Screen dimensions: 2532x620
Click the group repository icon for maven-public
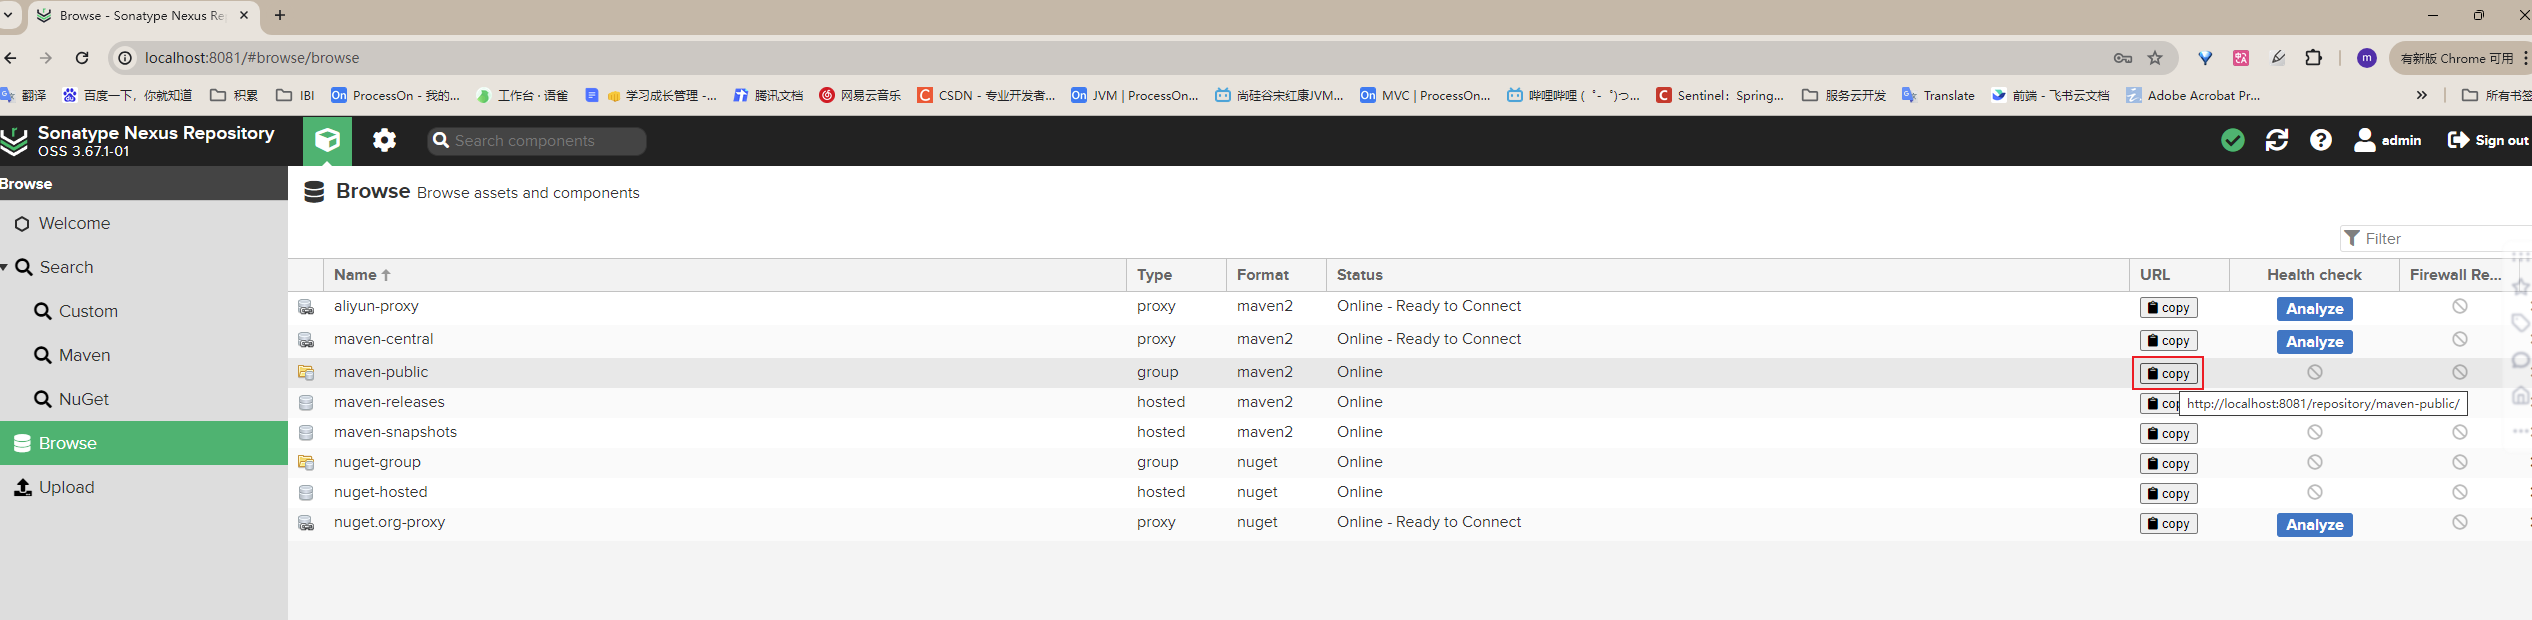(x=306, y=373)
